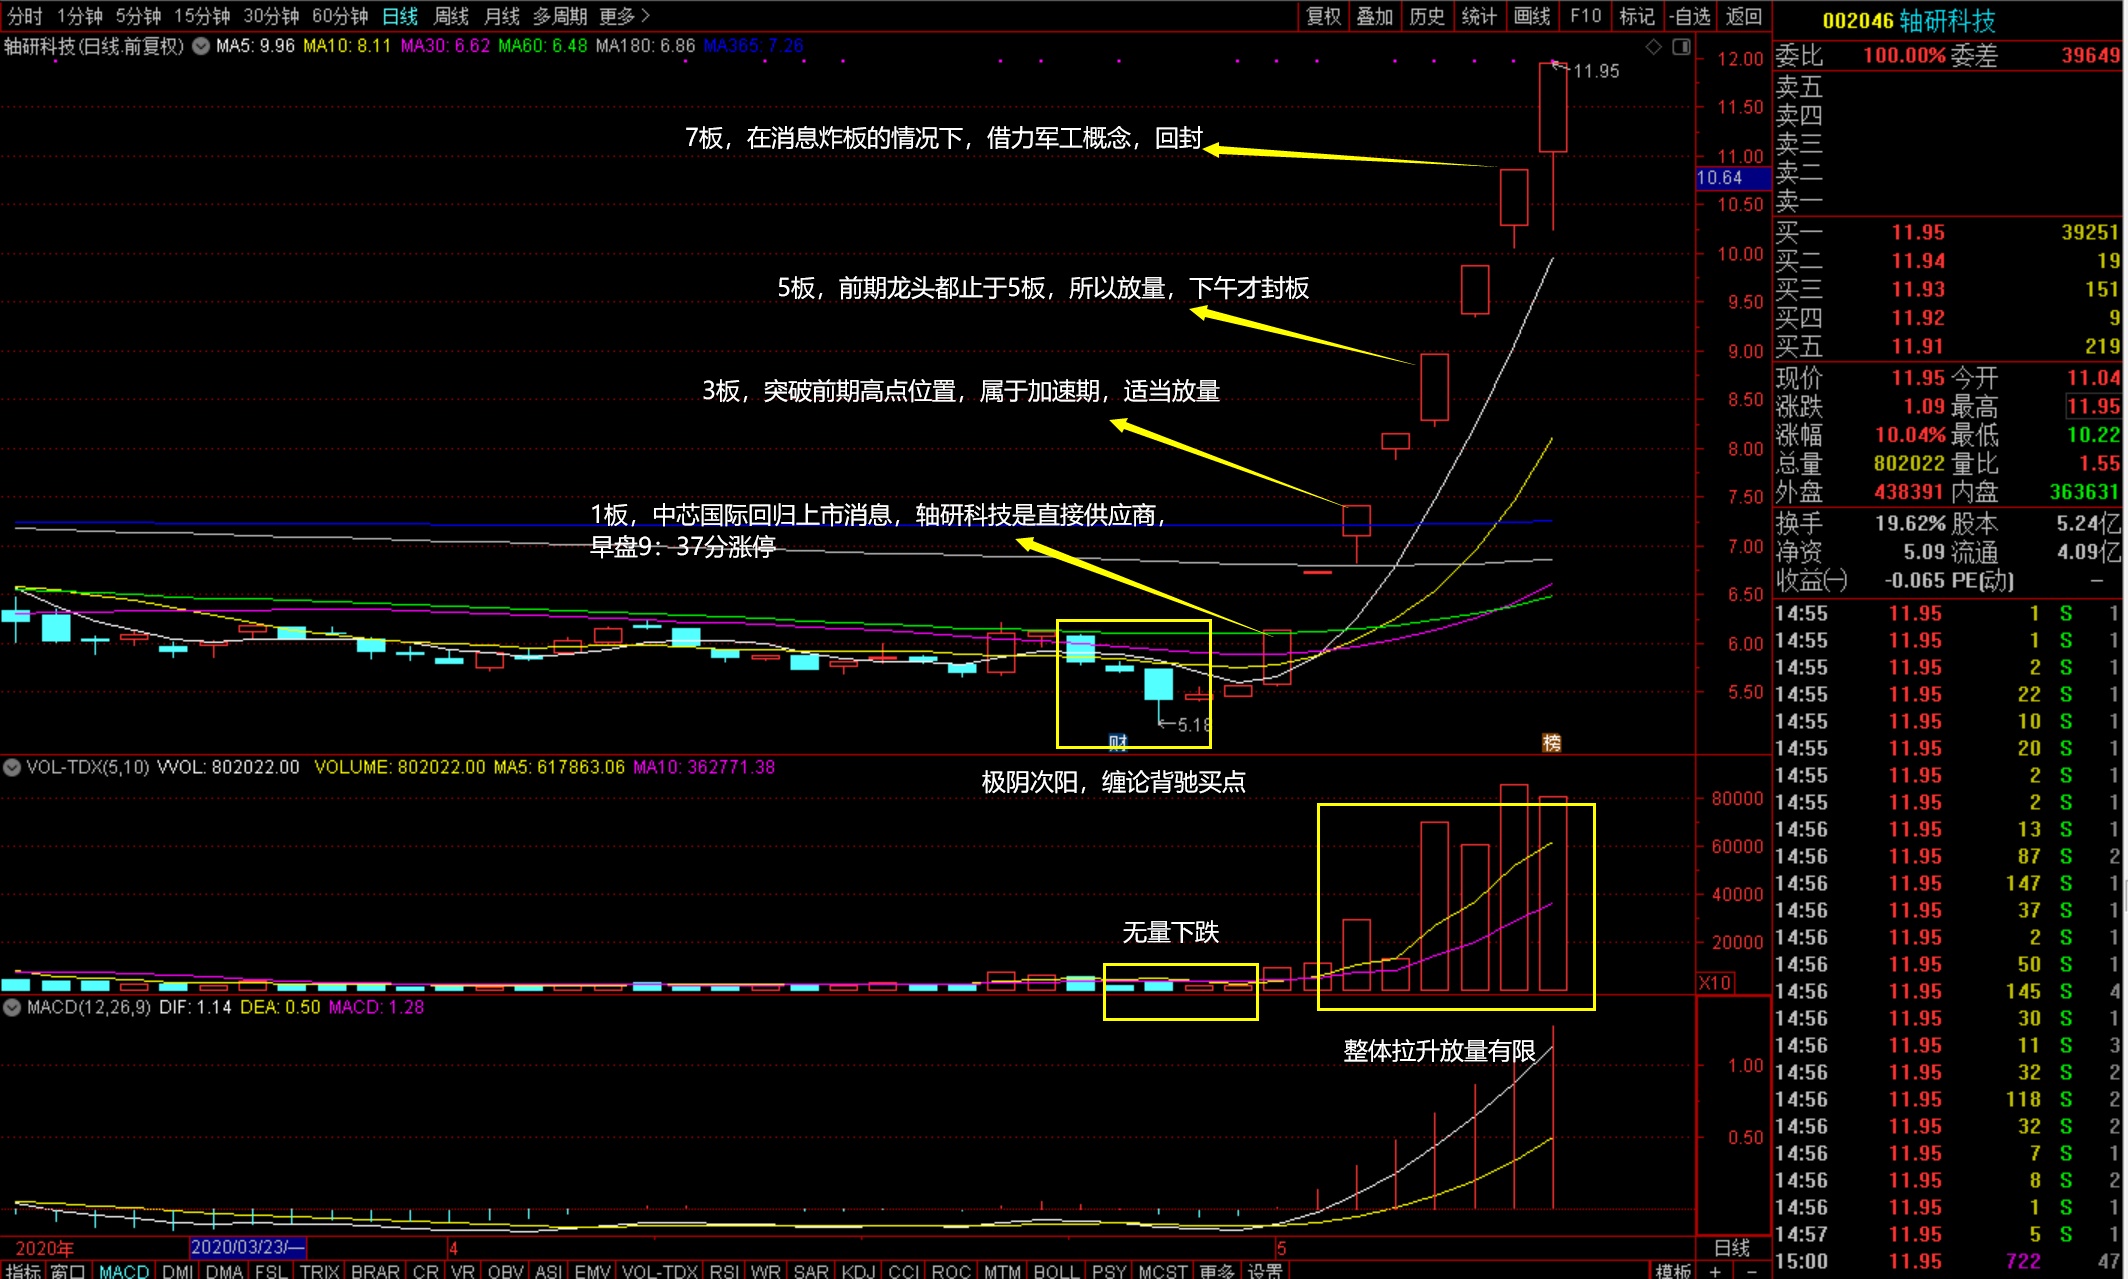Open the 日线 period selector at bottom
Image resolution: width=2128 pixels, height=1279 pixels.
point(1732,1247)
